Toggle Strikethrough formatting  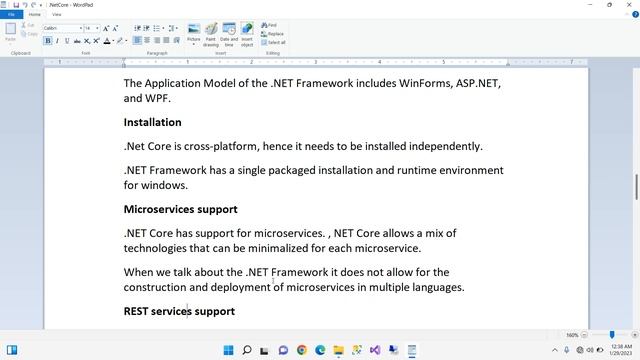point(77,41)
